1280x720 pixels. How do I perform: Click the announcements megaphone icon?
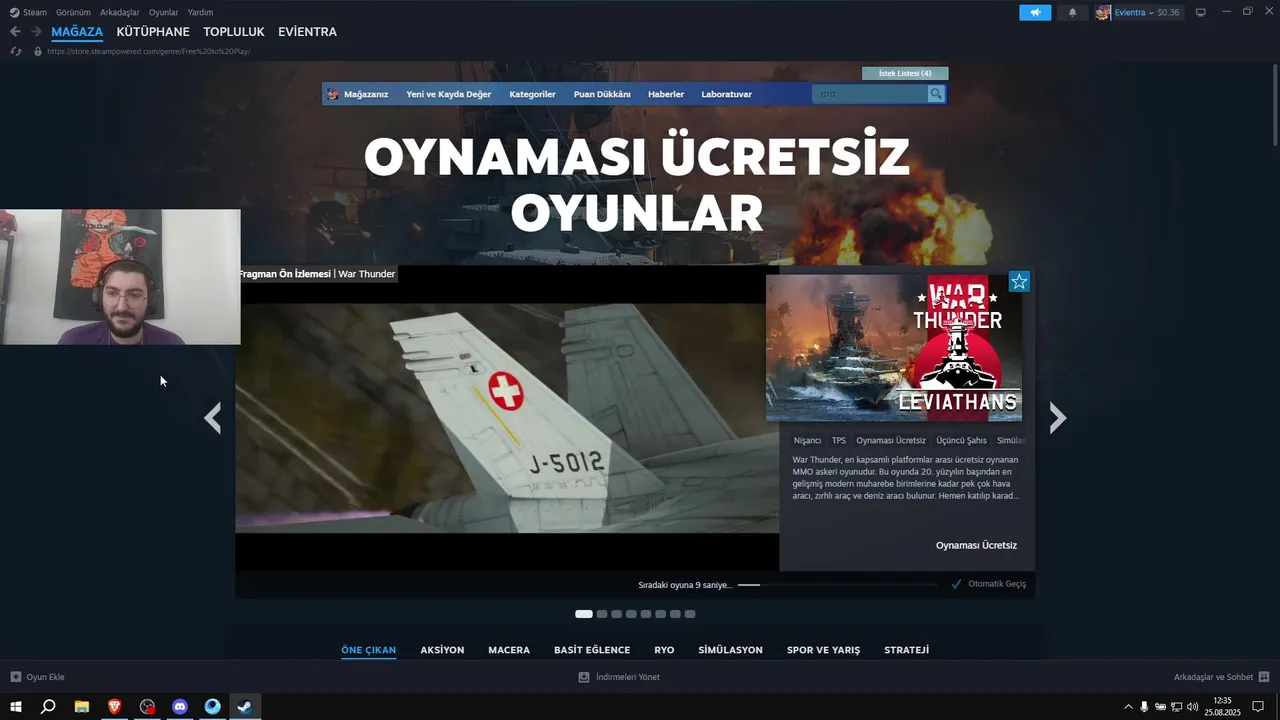(1035, 12)
